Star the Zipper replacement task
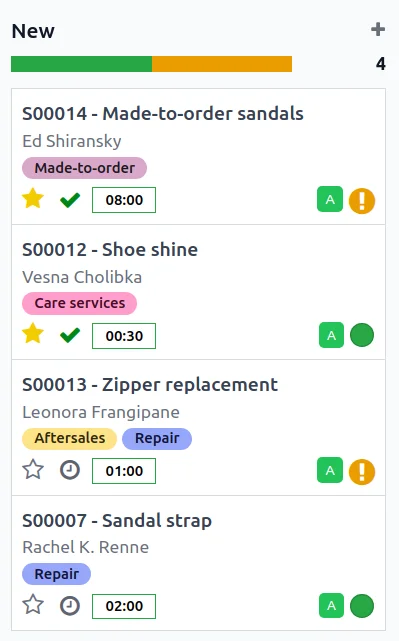Viewport: 399px width, 641px height. tap(33, 469)
